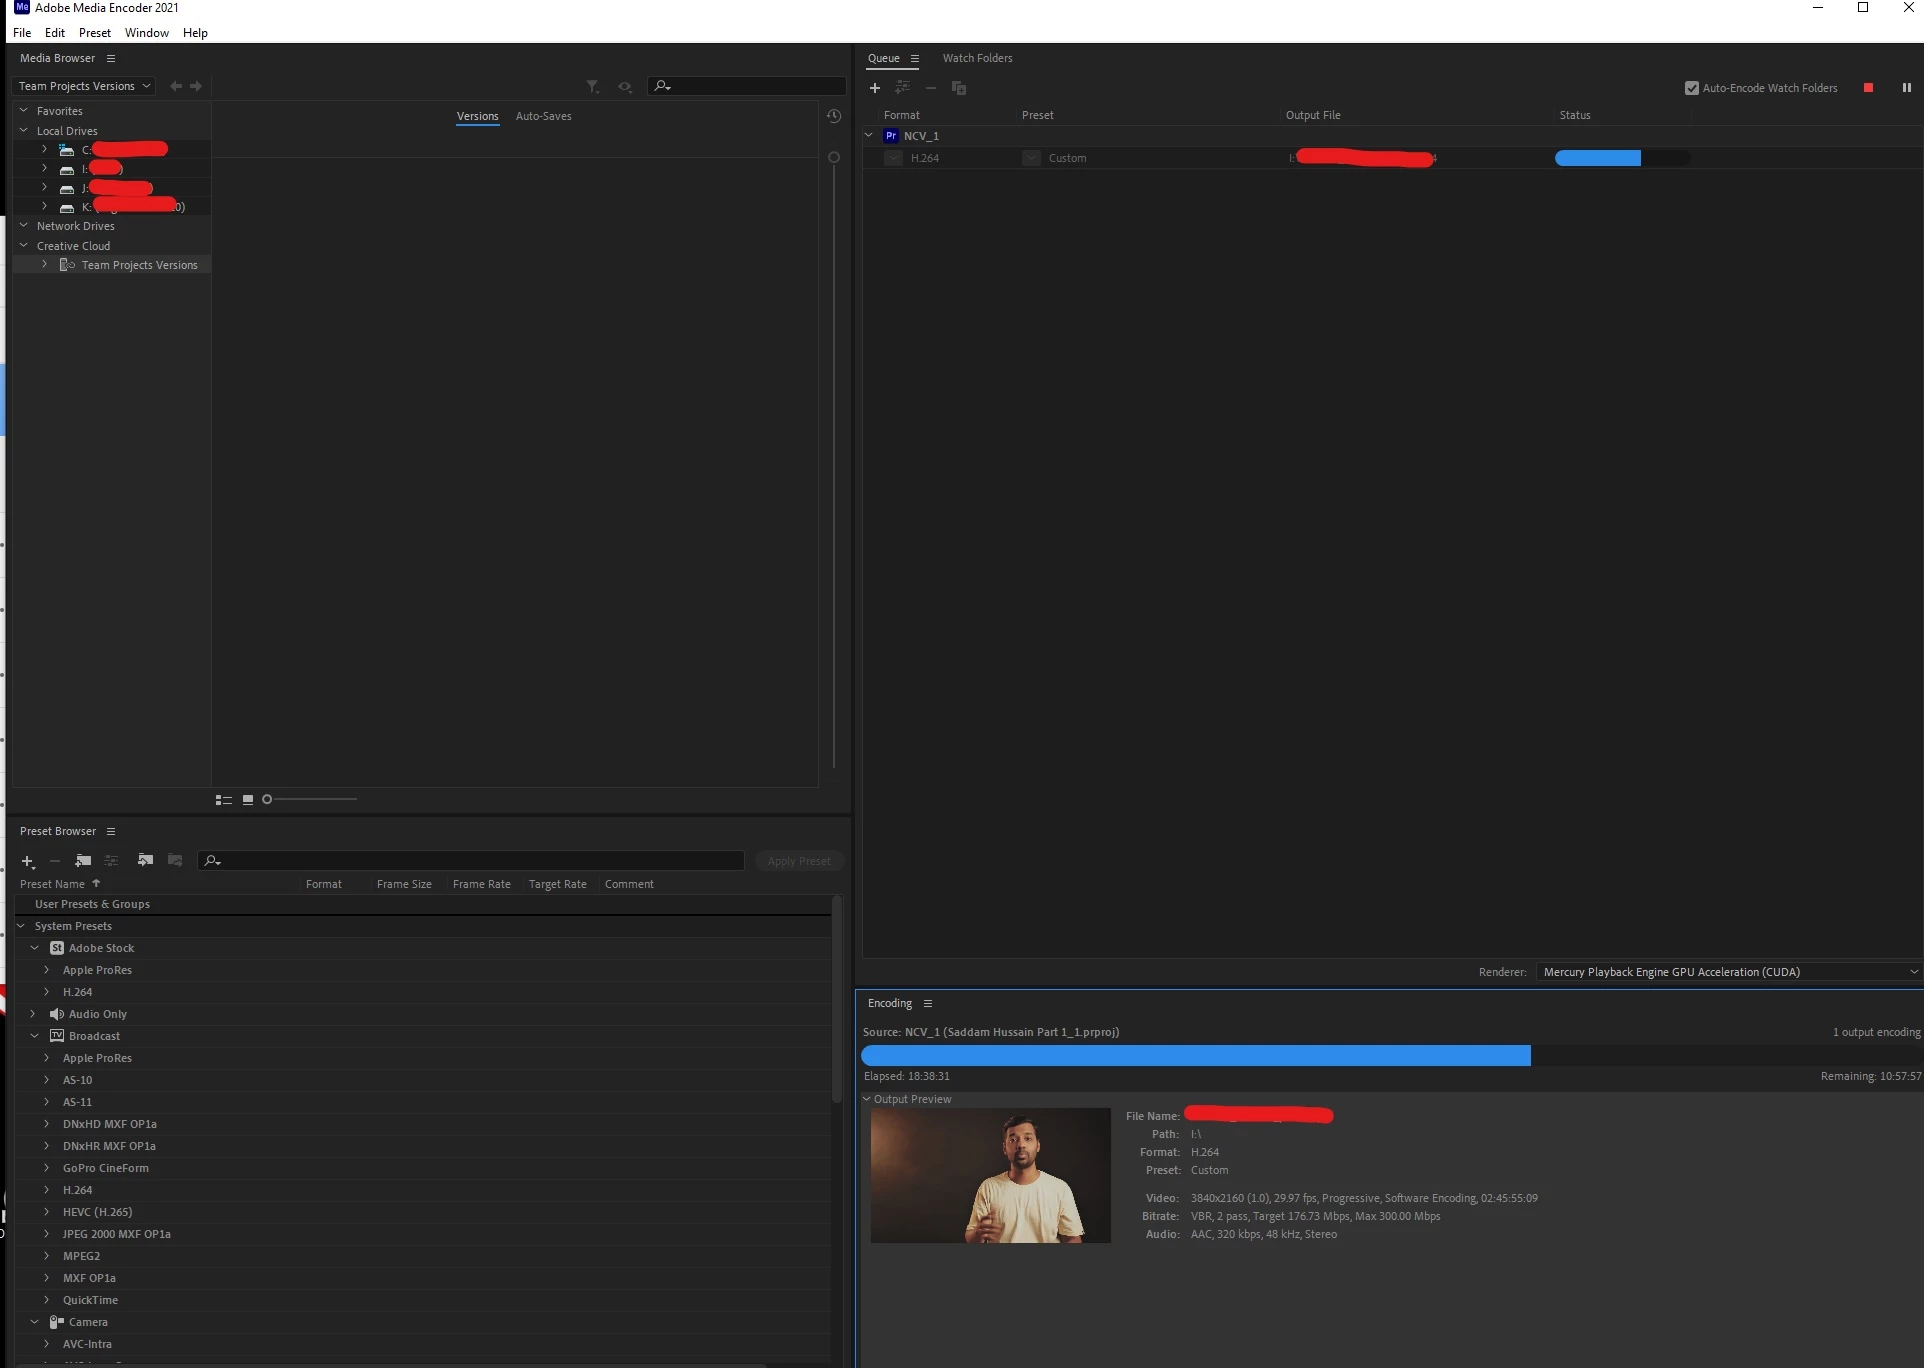Add source to queue with plus icon
The image size is (1924, 1368).
[875, 88]
